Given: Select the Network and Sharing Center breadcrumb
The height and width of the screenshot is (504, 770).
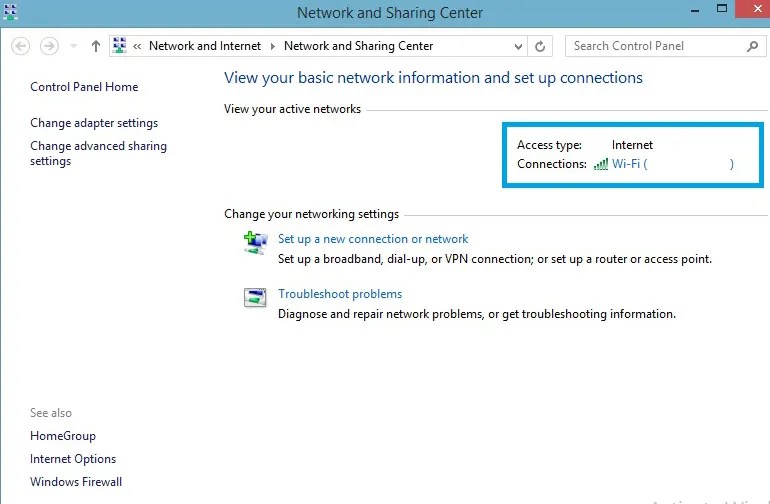Looking at the screenshot, I should (358, 46).
